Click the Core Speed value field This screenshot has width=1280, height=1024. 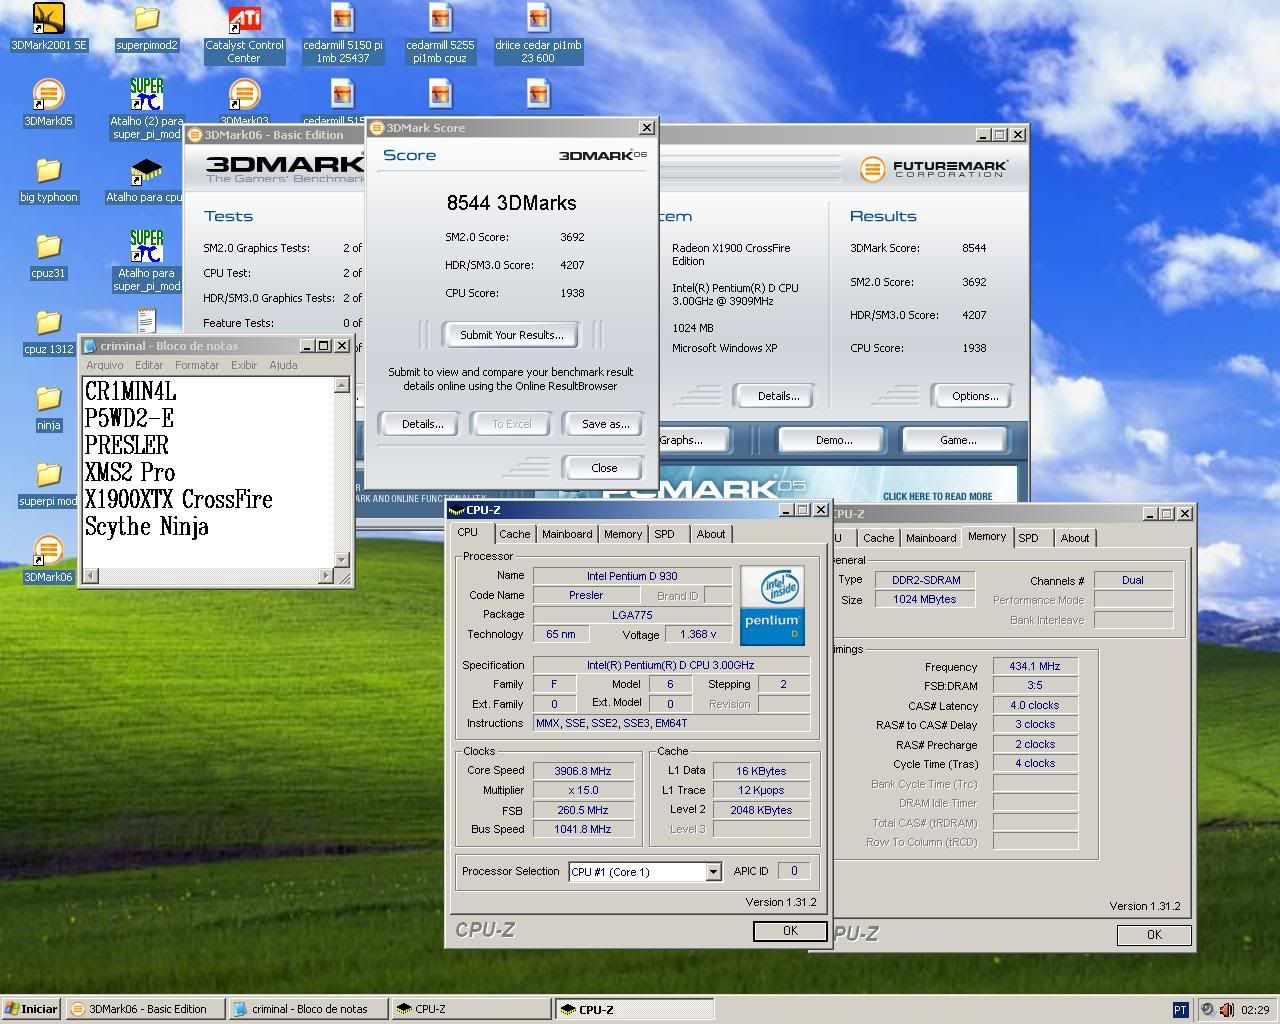pos(582,771)
